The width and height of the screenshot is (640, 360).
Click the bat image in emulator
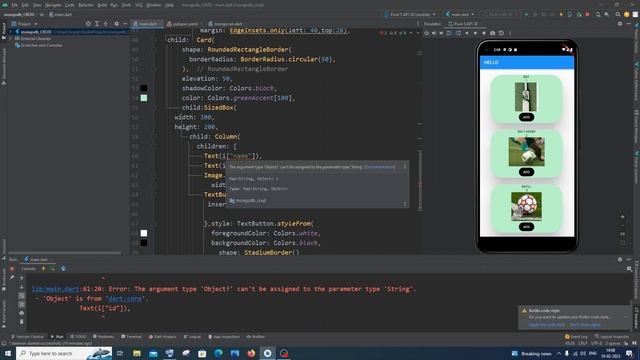click(x=526, y=97)
